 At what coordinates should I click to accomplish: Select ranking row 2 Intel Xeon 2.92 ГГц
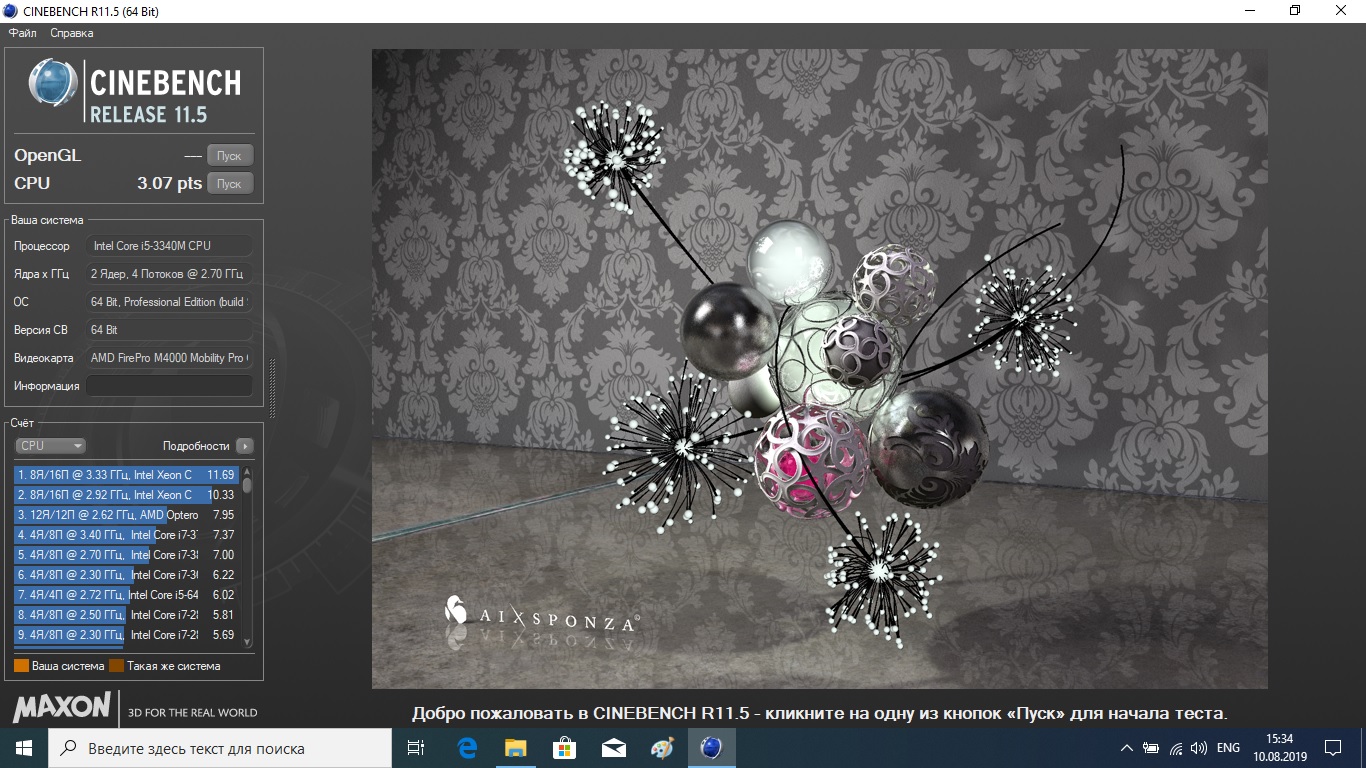click(126, 495)
